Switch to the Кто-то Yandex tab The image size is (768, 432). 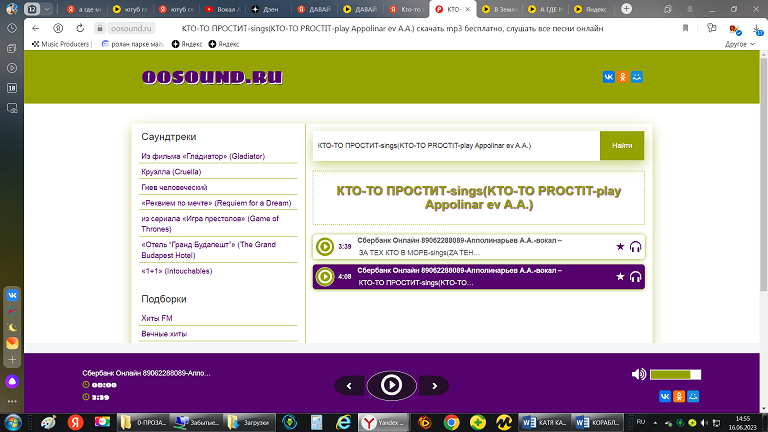(x=406, y=9)
